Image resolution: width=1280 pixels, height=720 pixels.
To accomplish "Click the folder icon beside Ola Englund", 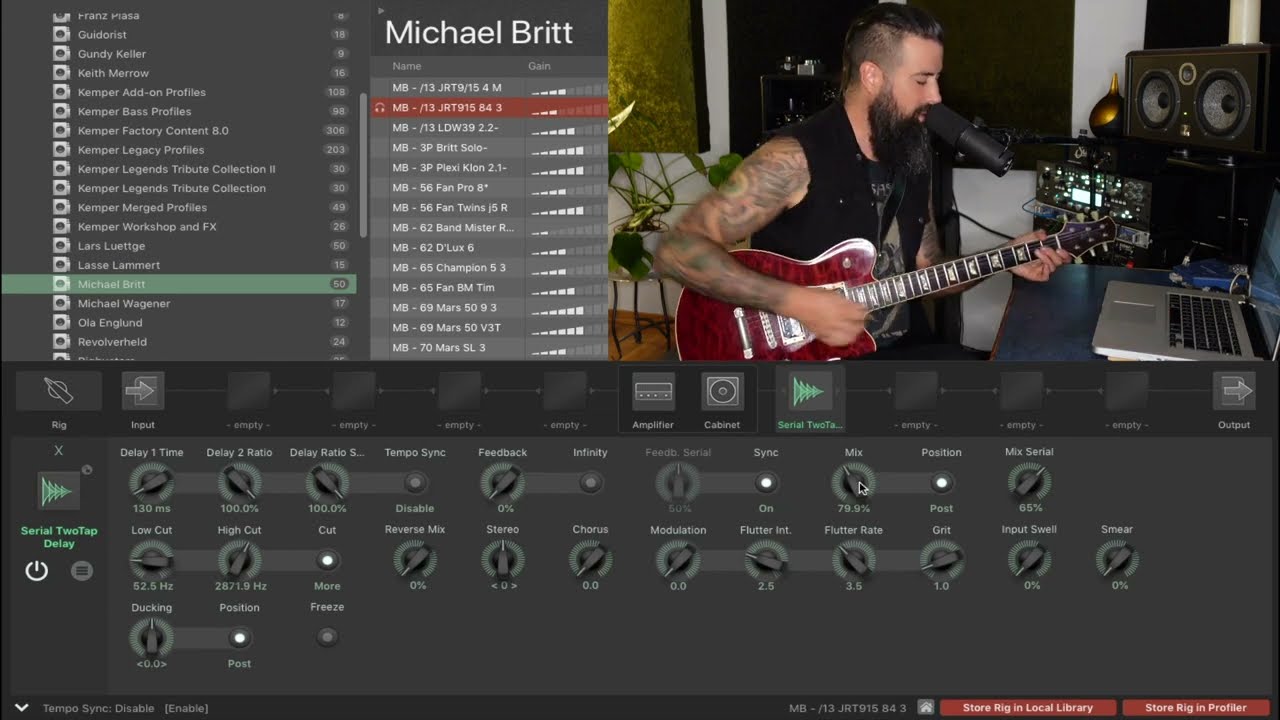I will pyautogui.click(x=61, y=323).
